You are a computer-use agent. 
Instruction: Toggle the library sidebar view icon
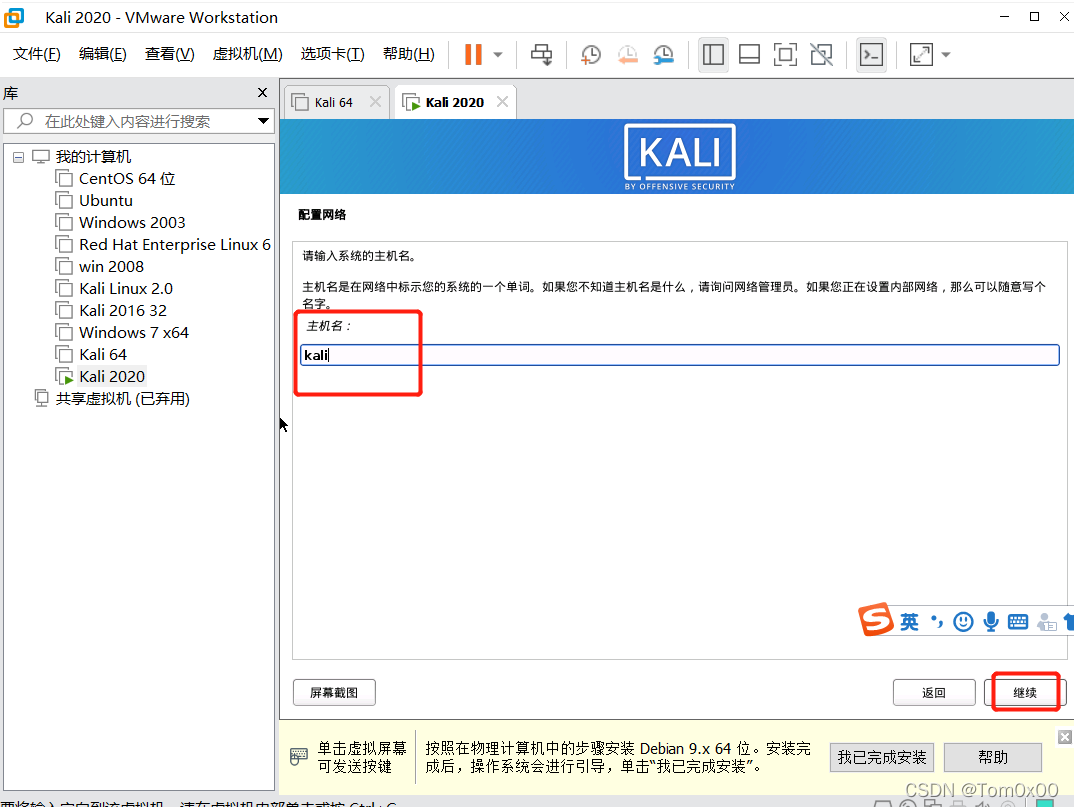713,55
